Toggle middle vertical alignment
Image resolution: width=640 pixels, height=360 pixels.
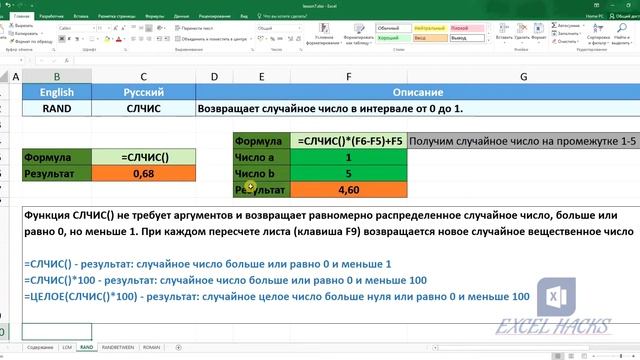141,28
